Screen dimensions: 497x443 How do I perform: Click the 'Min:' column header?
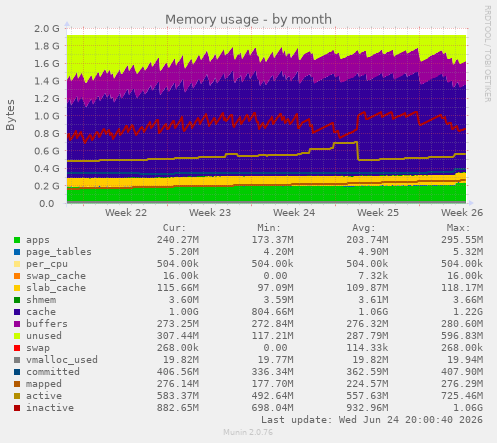269,228
